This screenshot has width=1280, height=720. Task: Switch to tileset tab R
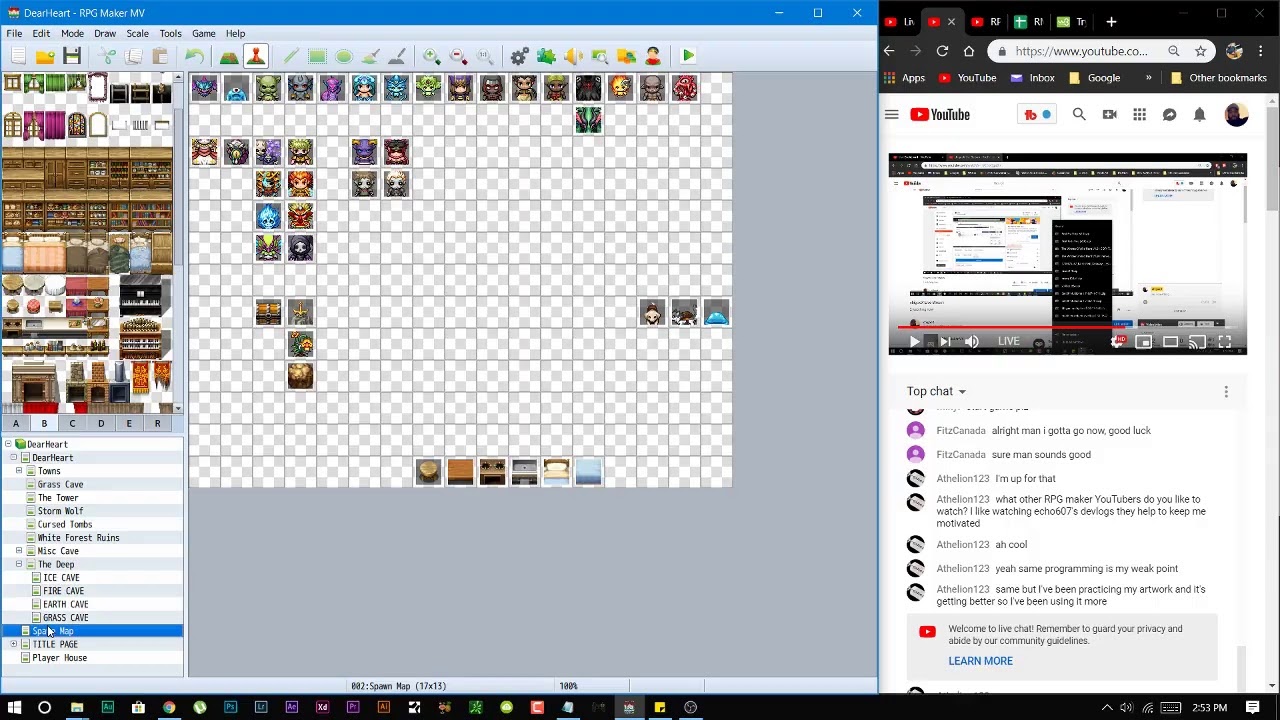point(157,424)
